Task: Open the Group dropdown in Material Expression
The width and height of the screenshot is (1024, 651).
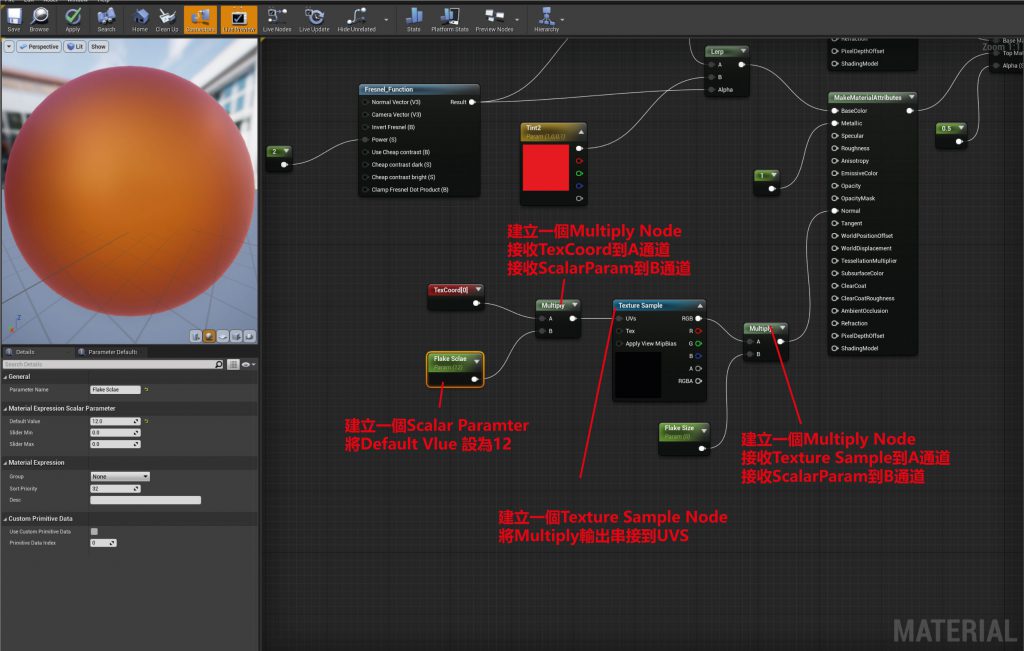Action: pos(119,476)
